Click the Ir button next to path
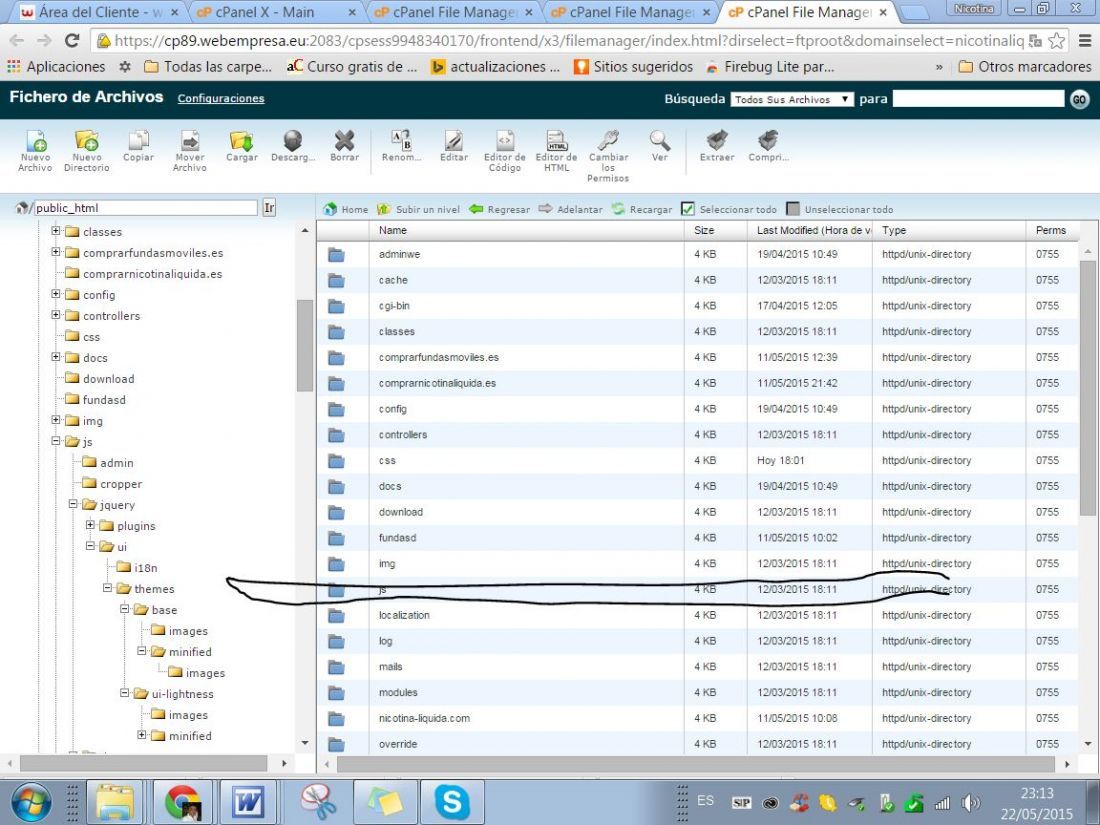This screenshot has height=825, width=1100. point(269,208)
